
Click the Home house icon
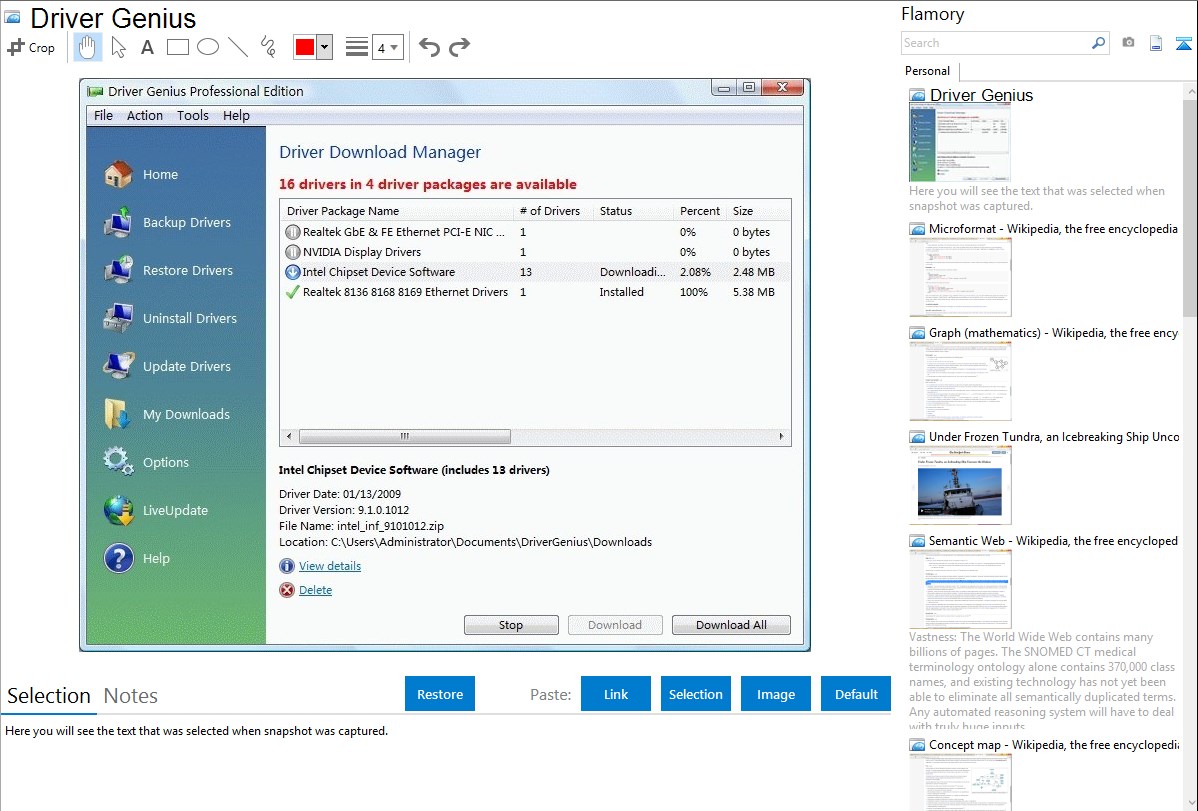coord(118,174)
